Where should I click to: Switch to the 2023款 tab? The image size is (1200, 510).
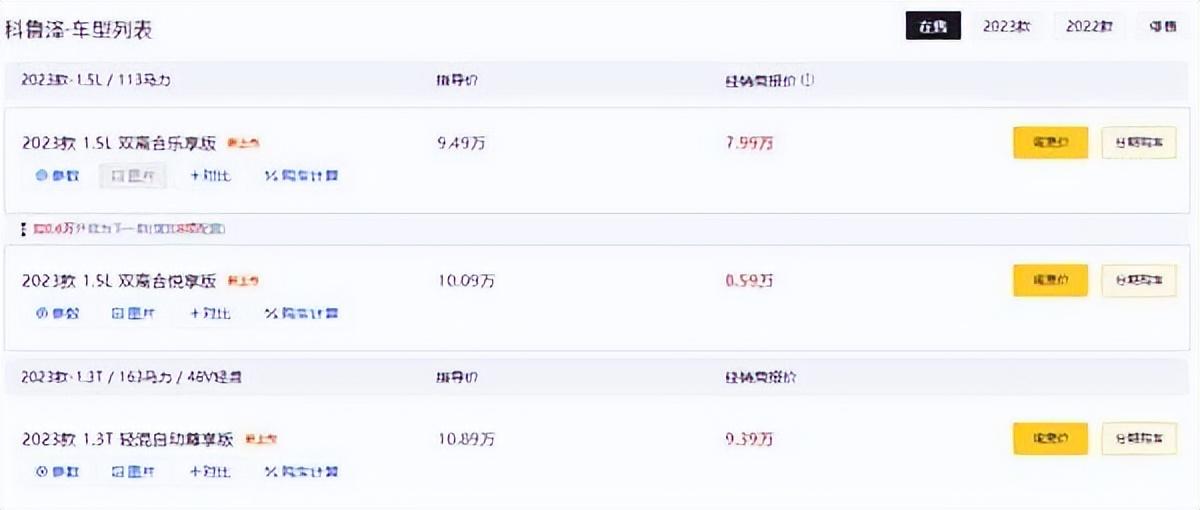coord(1006,27)
